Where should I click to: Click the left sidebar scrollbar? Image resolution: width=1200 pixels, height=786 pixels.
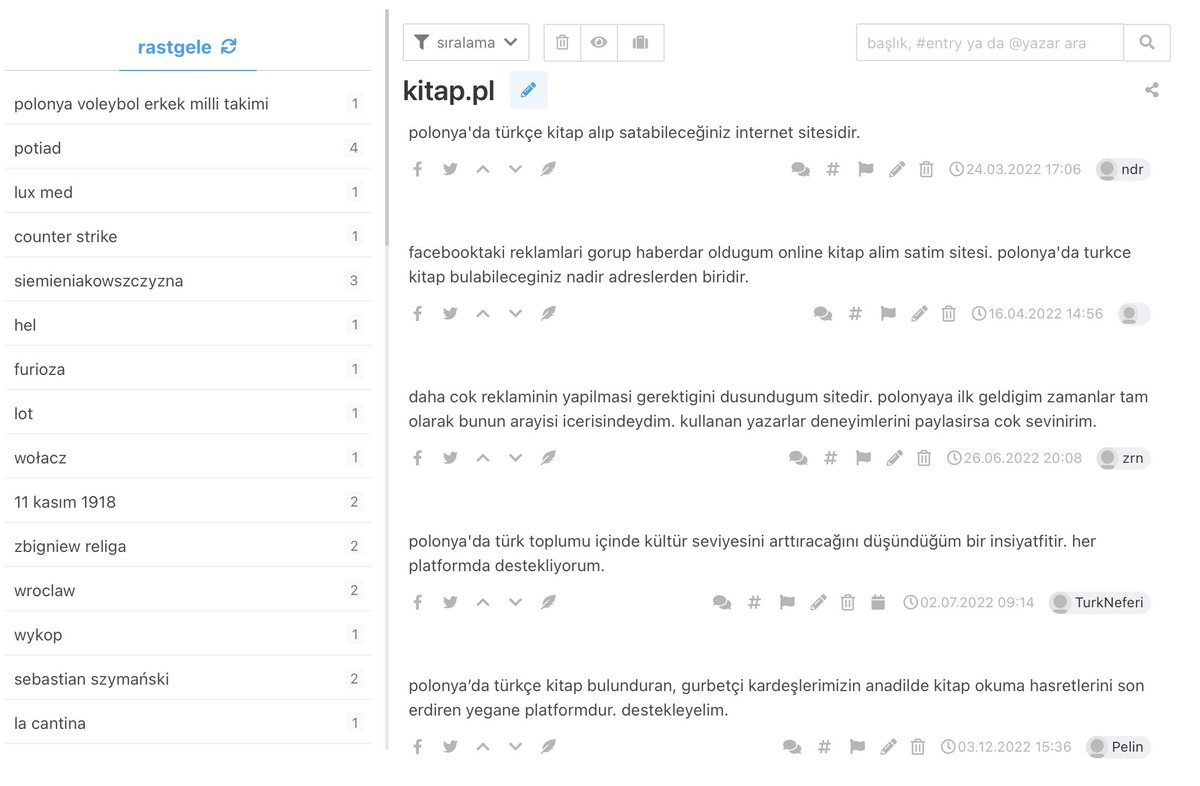pyautogui.click(x=387, y=128)
